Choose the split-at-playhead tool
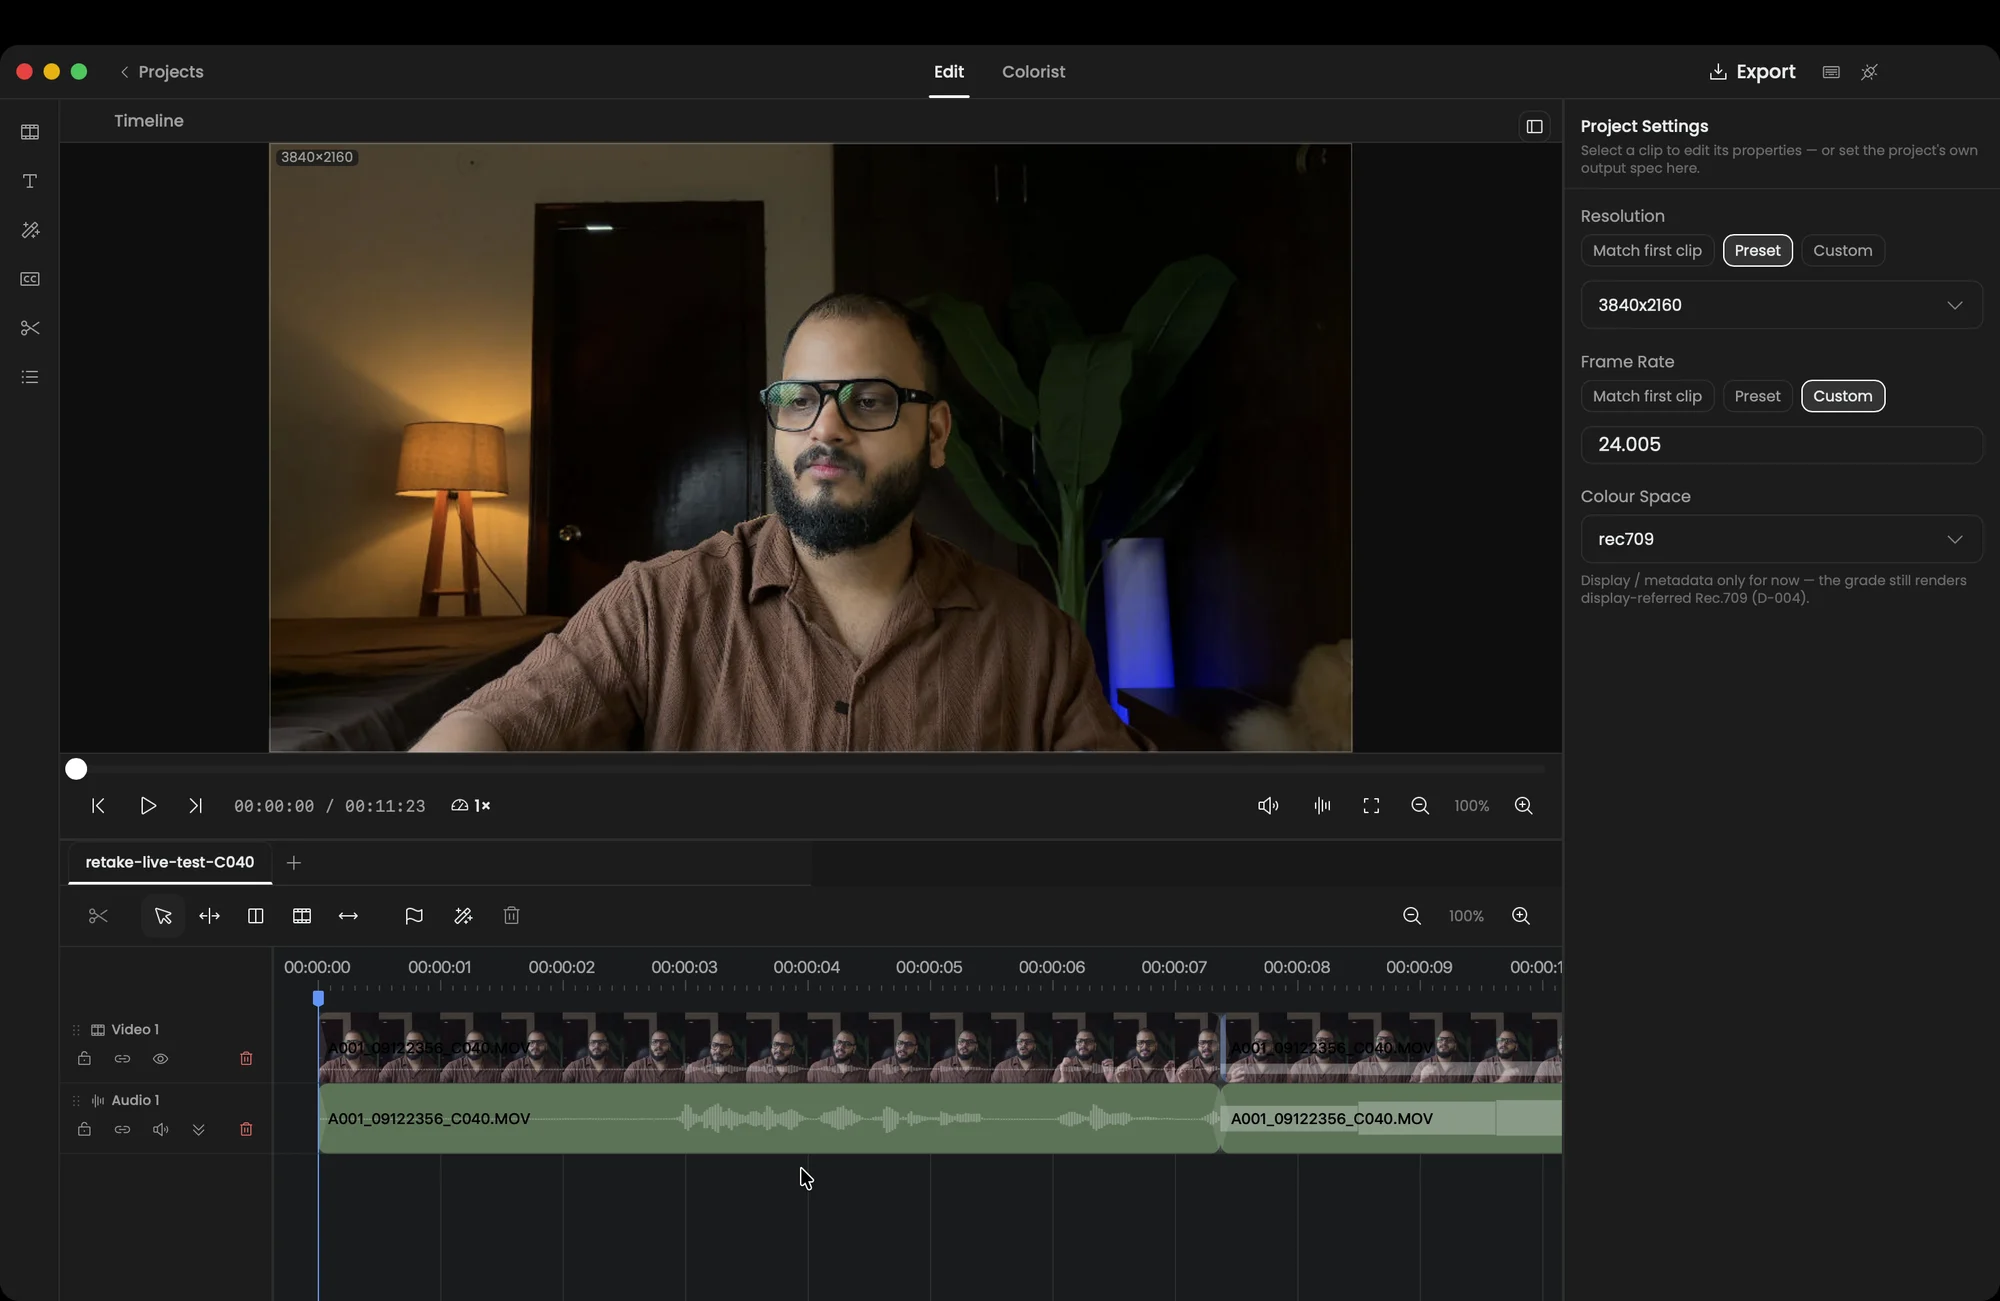 coord(209,916)
